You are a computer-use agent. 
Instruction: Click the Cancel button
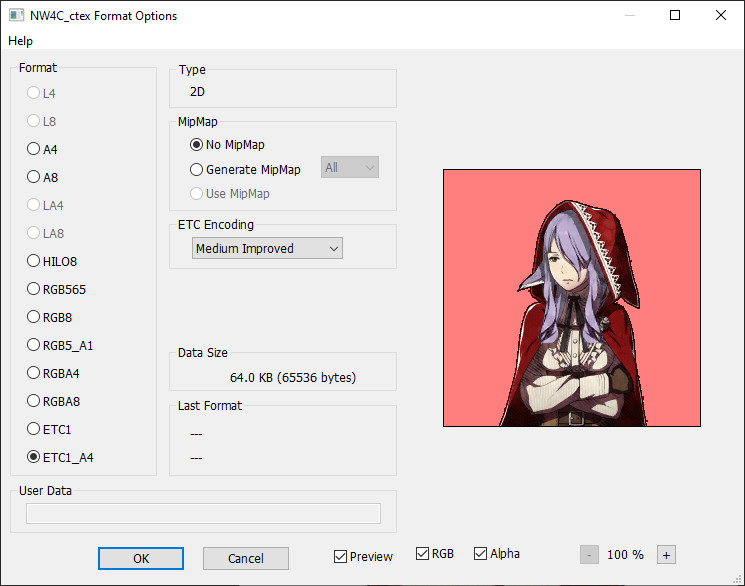pyautogui.click(x=246, y=558)
